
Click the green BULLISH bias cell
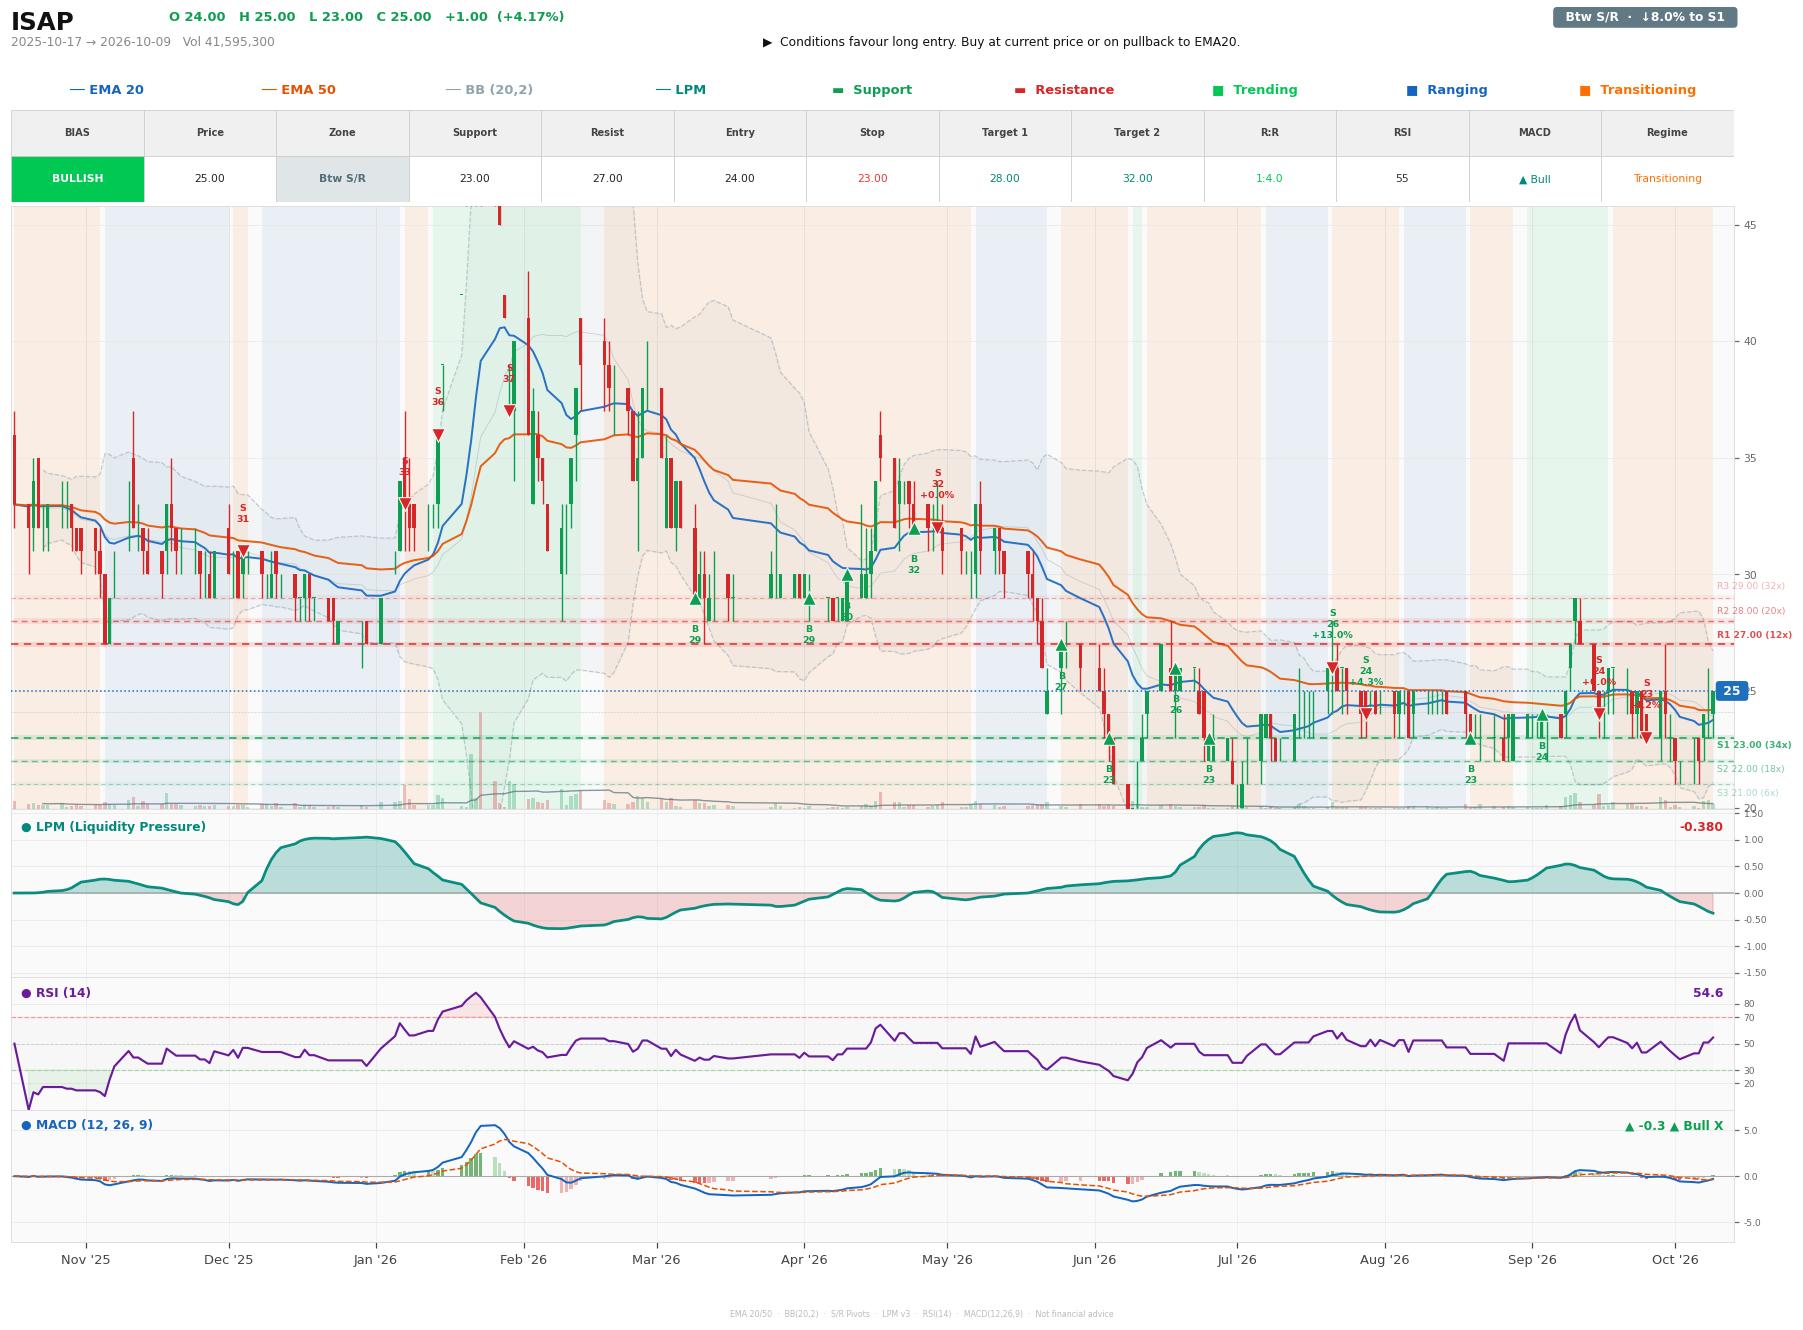(x=78, y=179)
